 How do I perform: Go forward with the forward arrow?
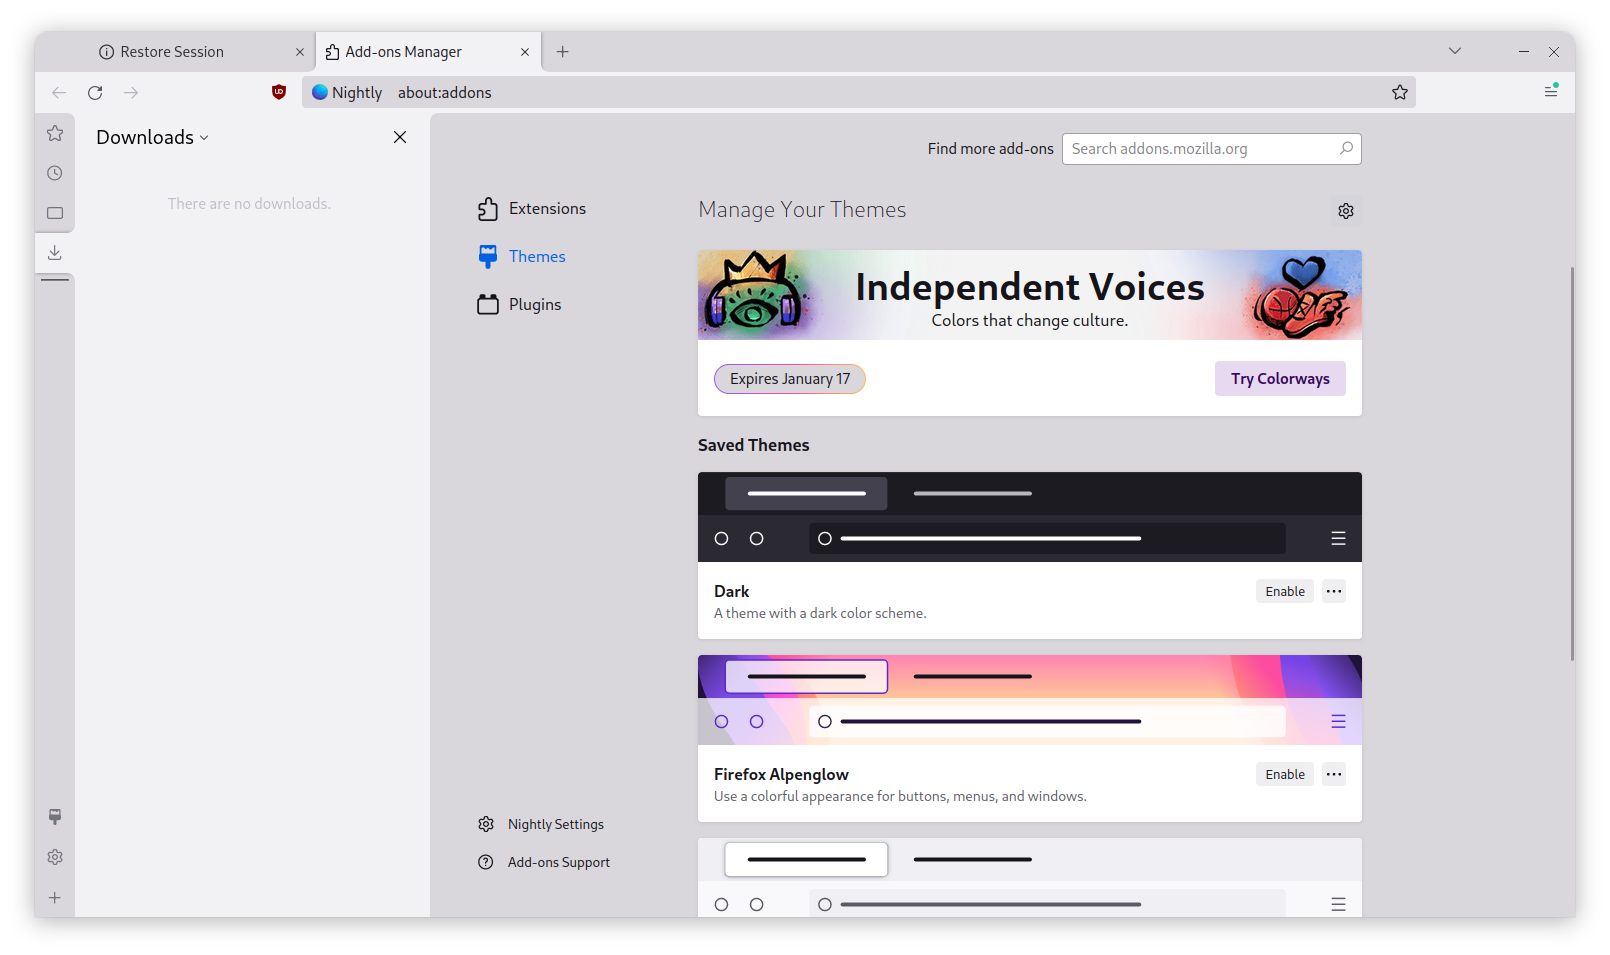pos(131,92)
